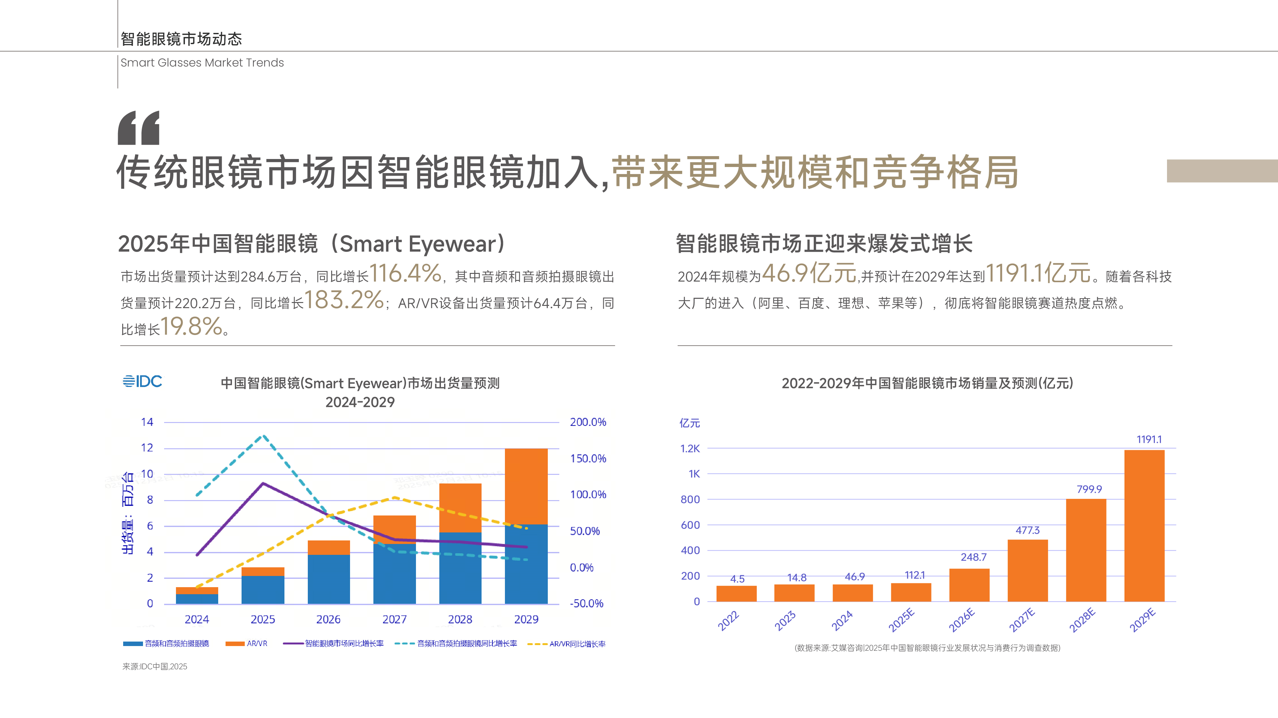Select the 2028E bar labeled 799.9

(1086, 550)
